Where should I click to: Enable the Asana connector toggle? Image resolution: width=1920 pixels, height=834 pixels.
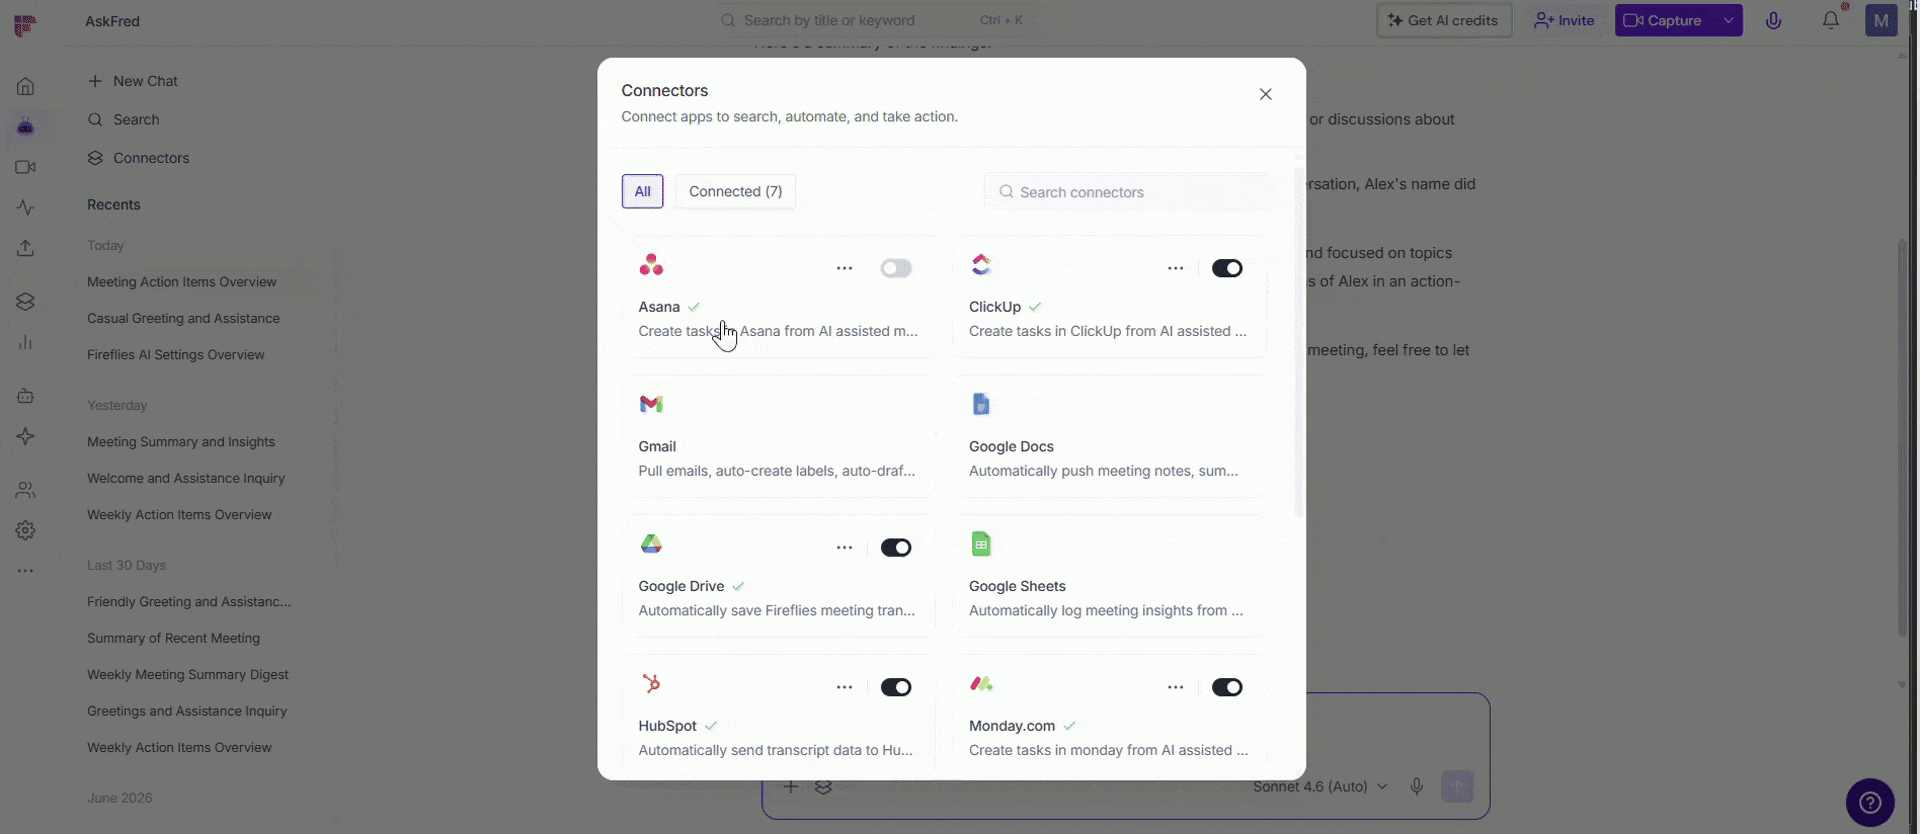[896, 268]
